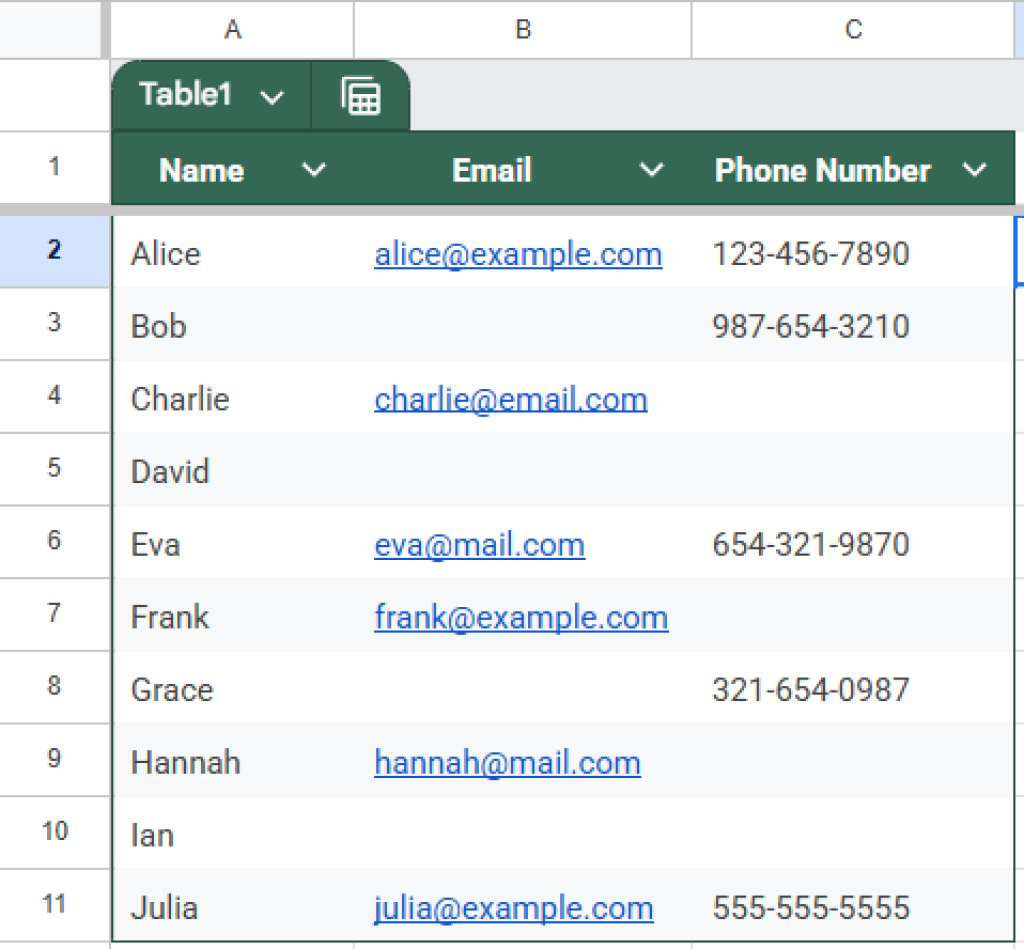Open the Table1 name menu
1024x949 pixels.
point(270,95)
